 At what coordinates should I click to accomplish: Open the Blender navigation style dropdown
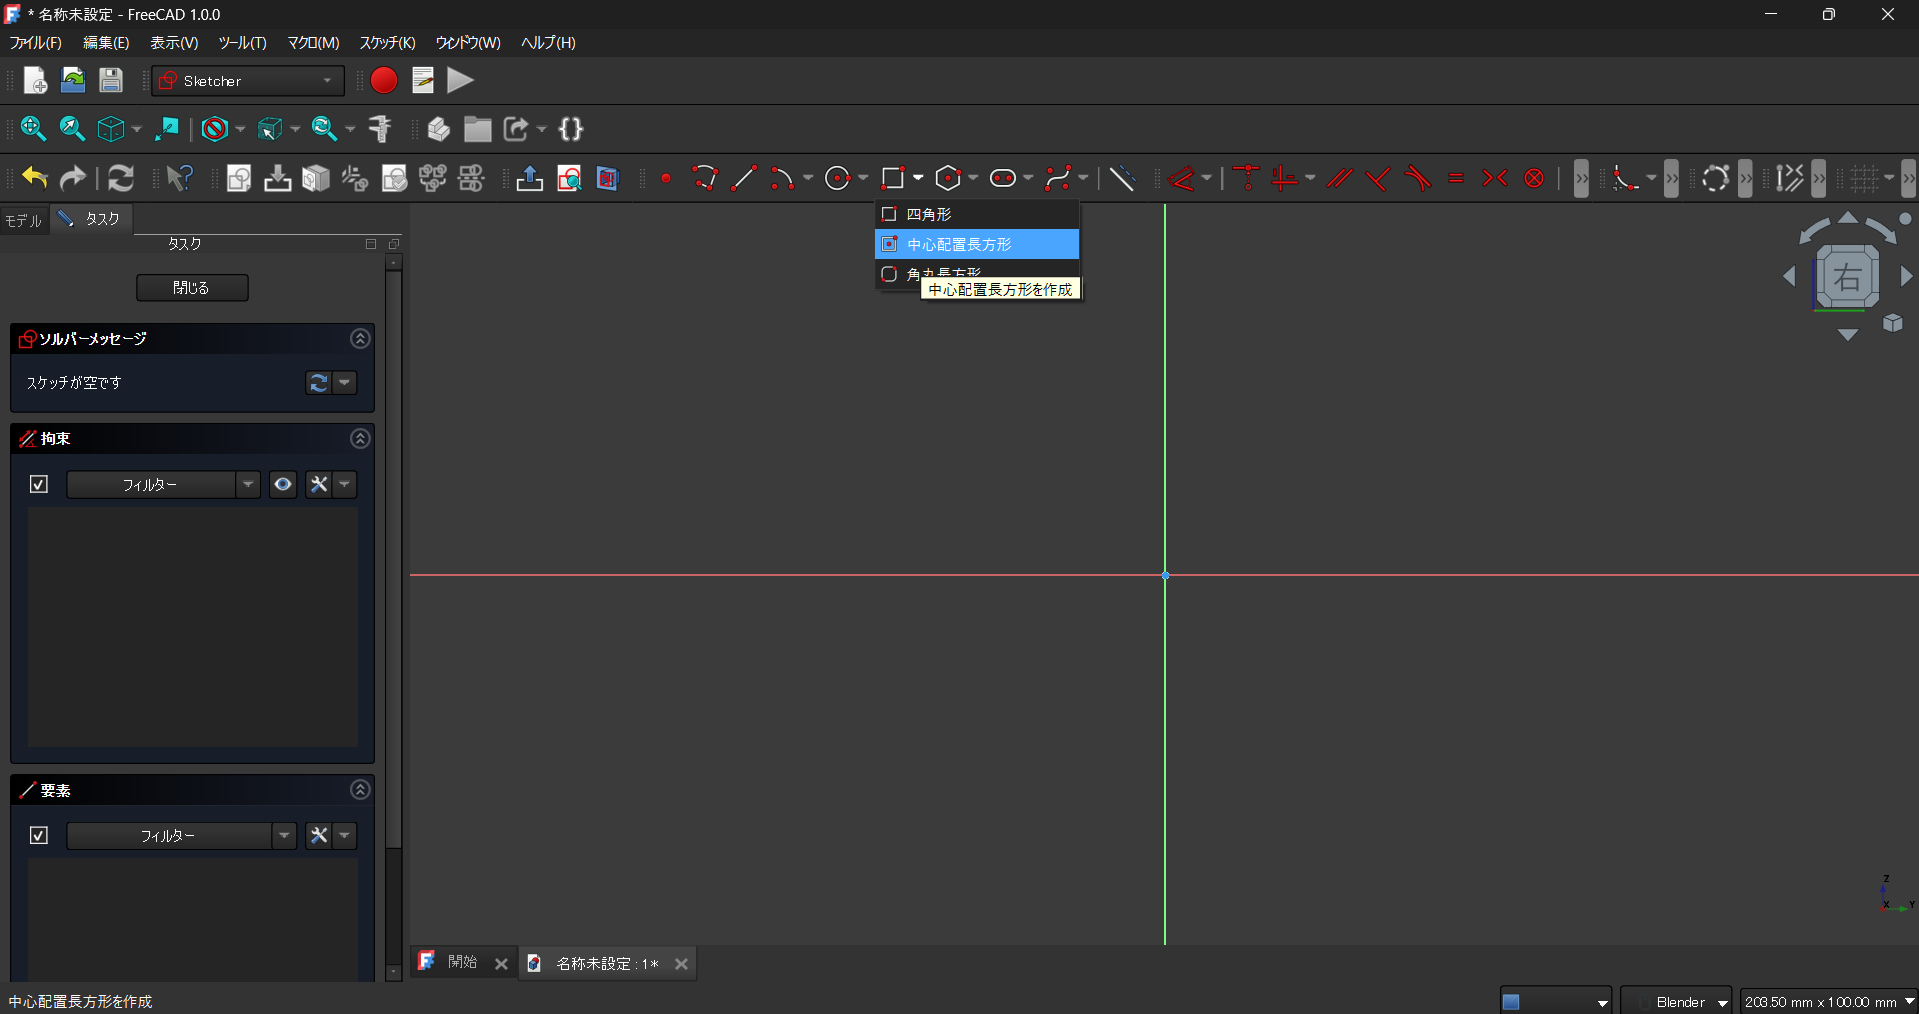click(1676, 1001)
